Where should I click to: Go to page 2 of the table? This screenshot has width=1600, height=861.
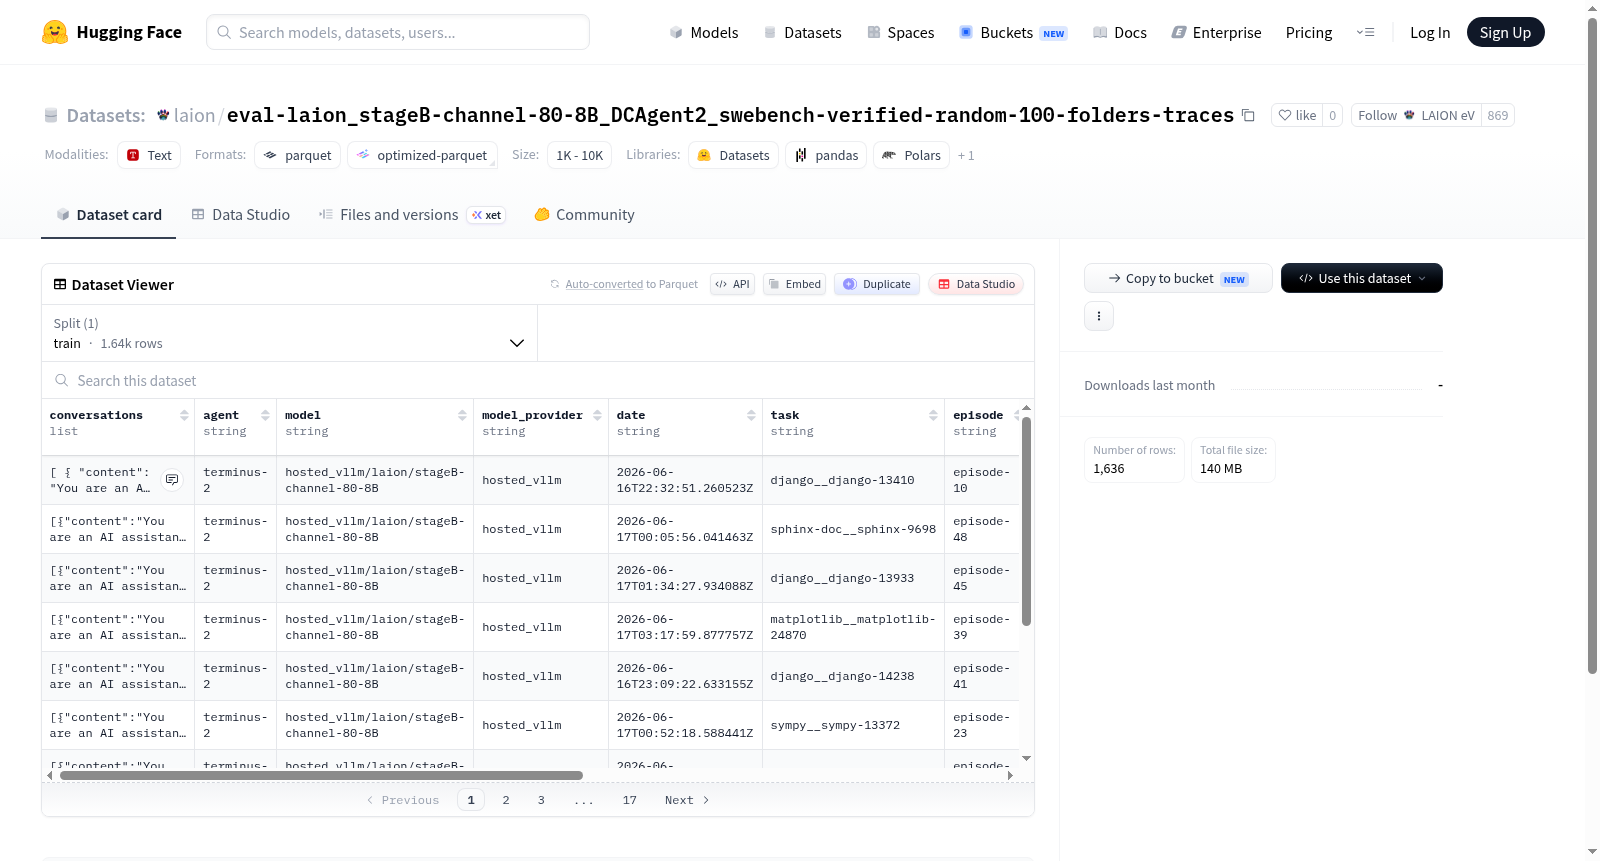click(x=506, y=800)
